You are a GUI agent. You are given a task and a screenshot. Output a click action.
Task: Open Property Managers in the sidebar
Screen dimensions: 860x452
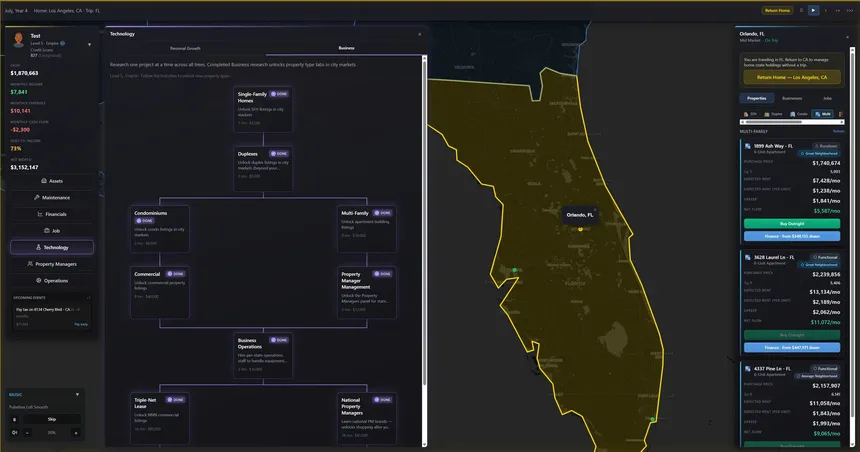point(52,264)
